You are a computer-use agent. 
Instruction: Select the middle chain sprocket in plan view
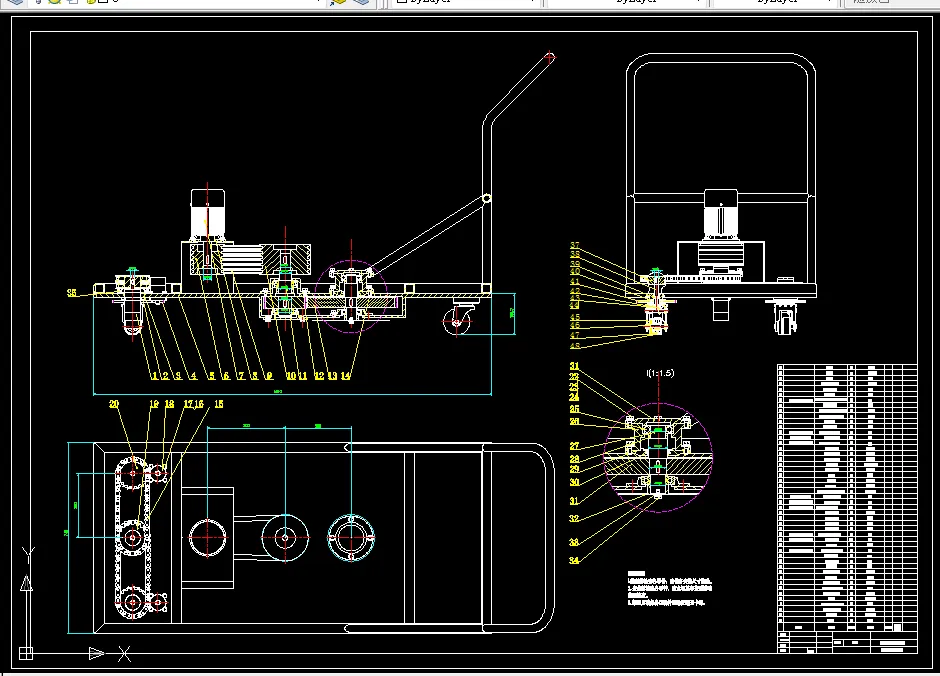[132, 537]
